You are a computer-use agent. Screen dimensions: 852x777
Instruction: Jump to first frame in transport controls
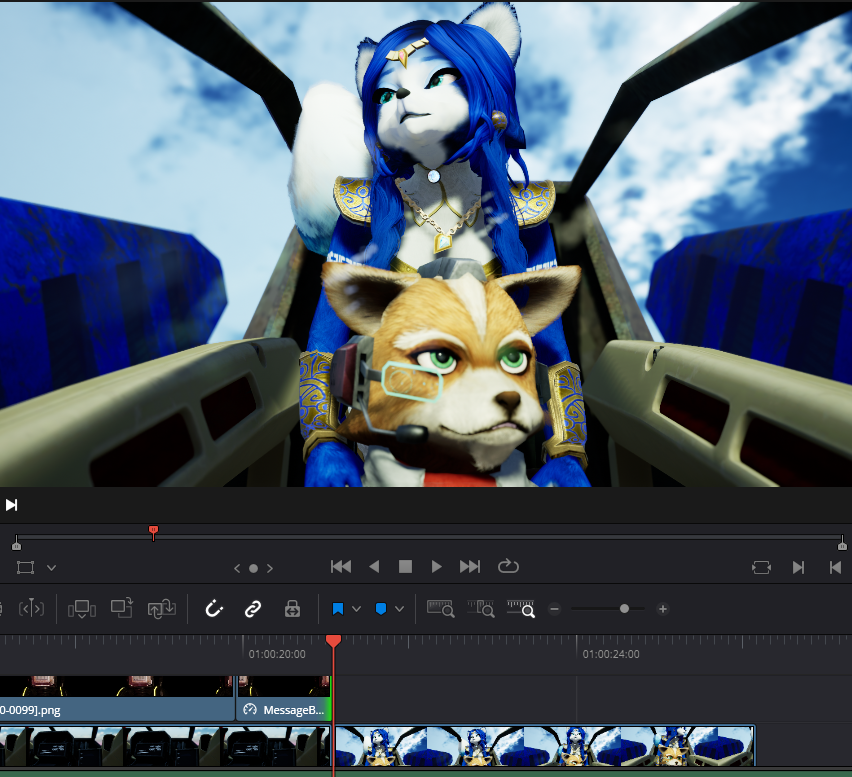(341, 567)
